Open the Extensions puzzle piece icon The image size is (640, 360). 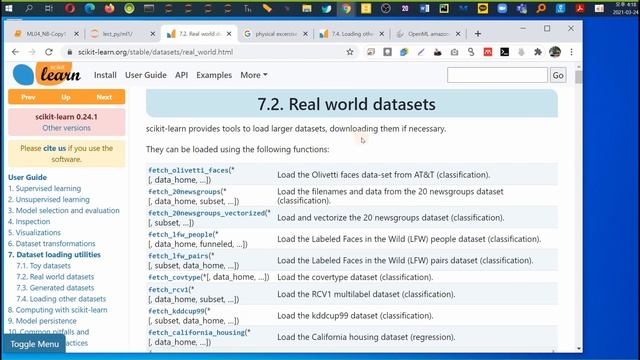538,52
